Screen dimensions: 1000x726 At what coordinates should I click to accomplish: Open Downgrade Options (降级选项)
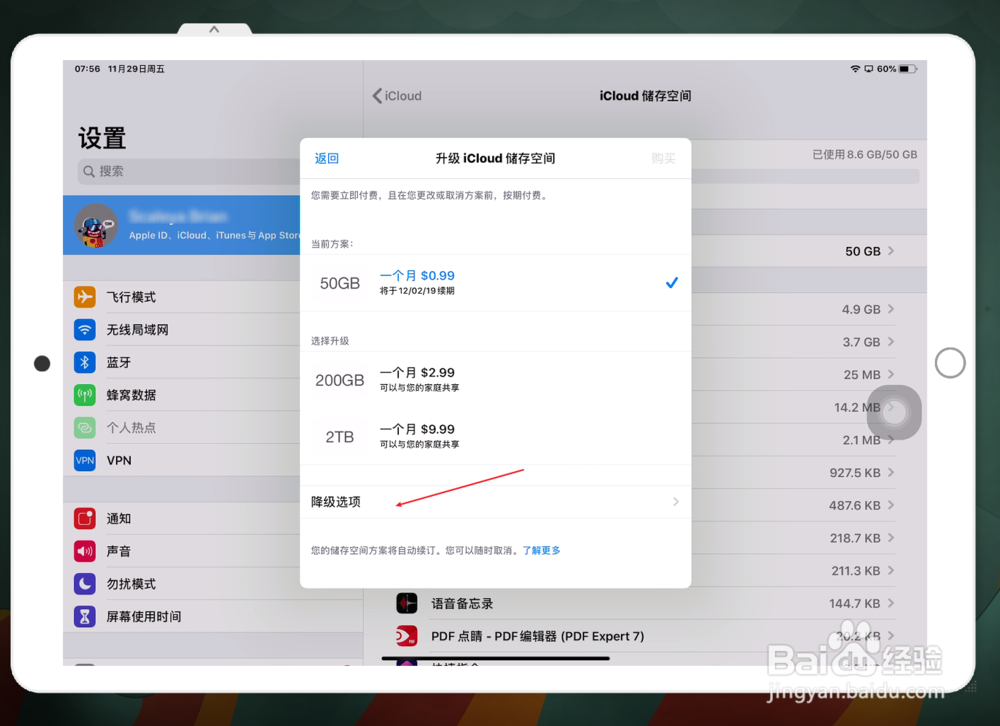point(496,502)
